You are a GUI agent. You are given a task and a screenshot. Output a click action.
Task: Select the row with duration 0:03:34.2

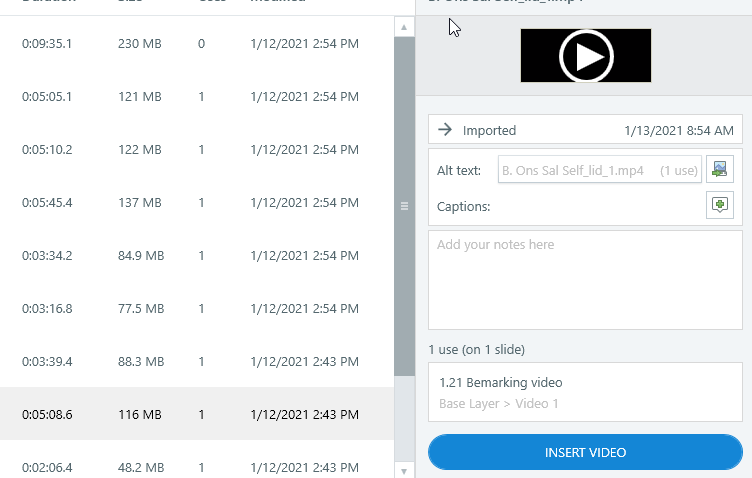[197, 256]
